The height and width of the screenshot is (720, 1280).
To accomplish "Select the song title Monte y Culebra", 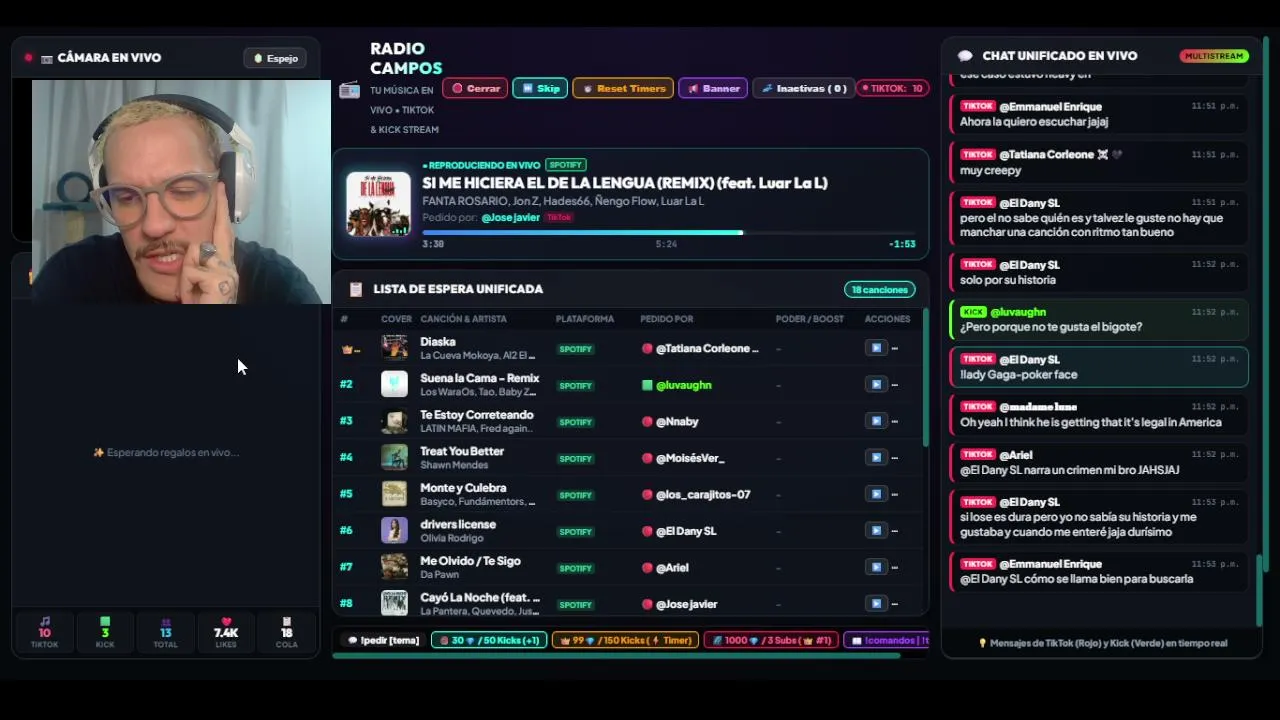I will pyautogui.click(x=463, y=488).
